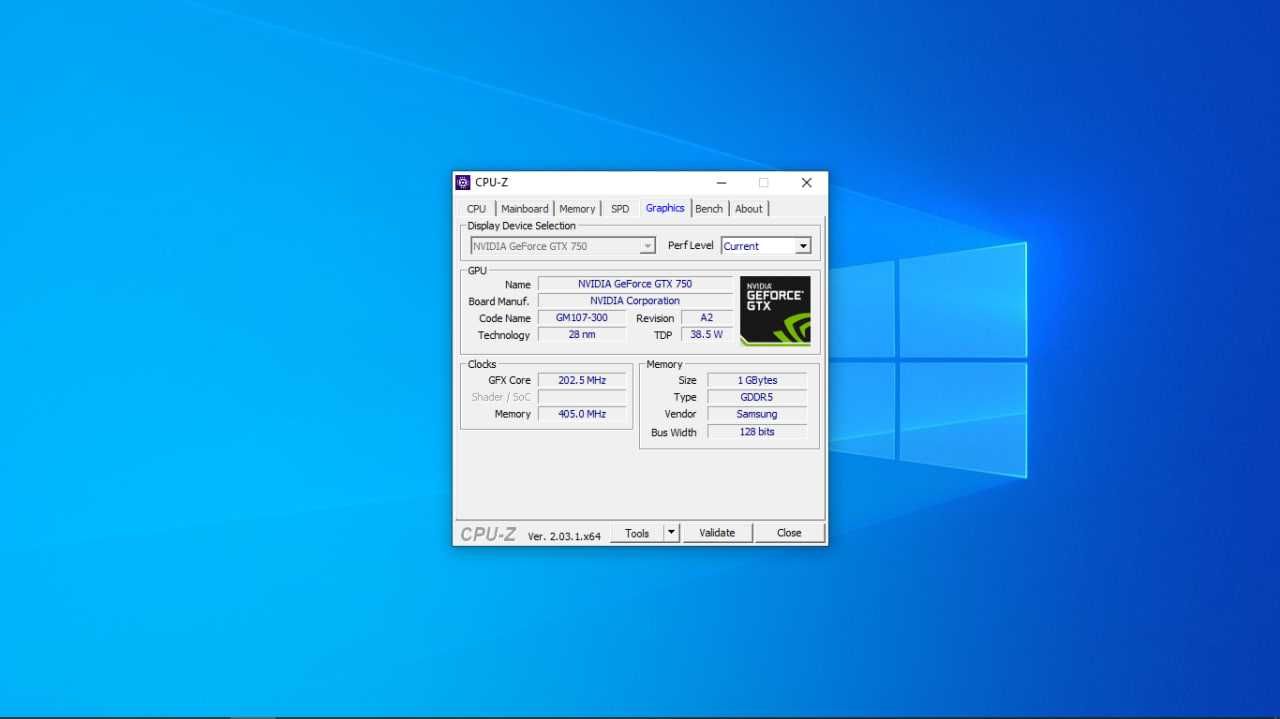Open the Bench tab
This screenshot has width=1280, height=719.
[709, 209]
